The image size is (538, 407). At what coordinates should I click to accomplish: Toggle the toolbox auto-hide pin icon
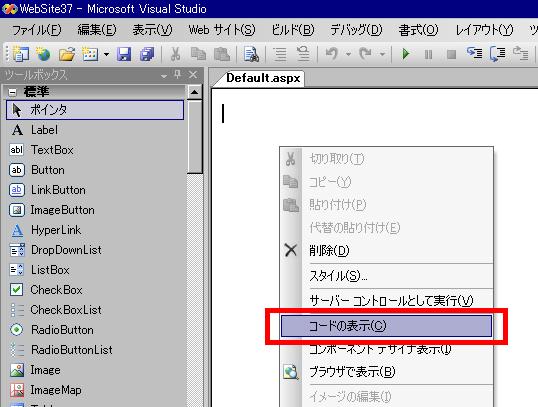(x=178, y=74)
